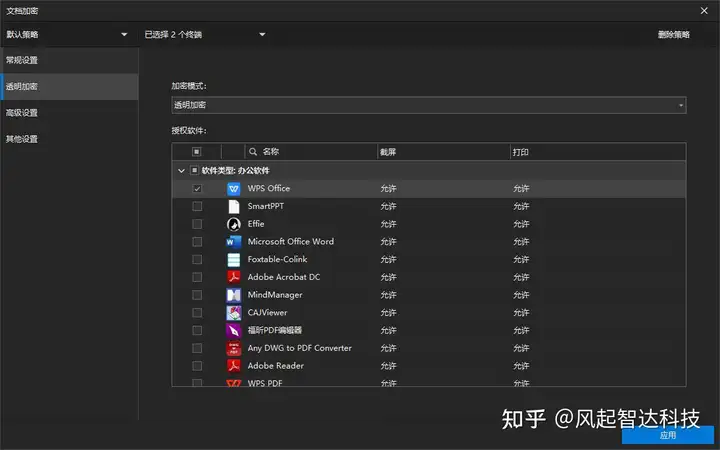Check the Foxtable-Colink checkbox
Image resolution: width=720 pixels, height=450 pixels.
197,259
